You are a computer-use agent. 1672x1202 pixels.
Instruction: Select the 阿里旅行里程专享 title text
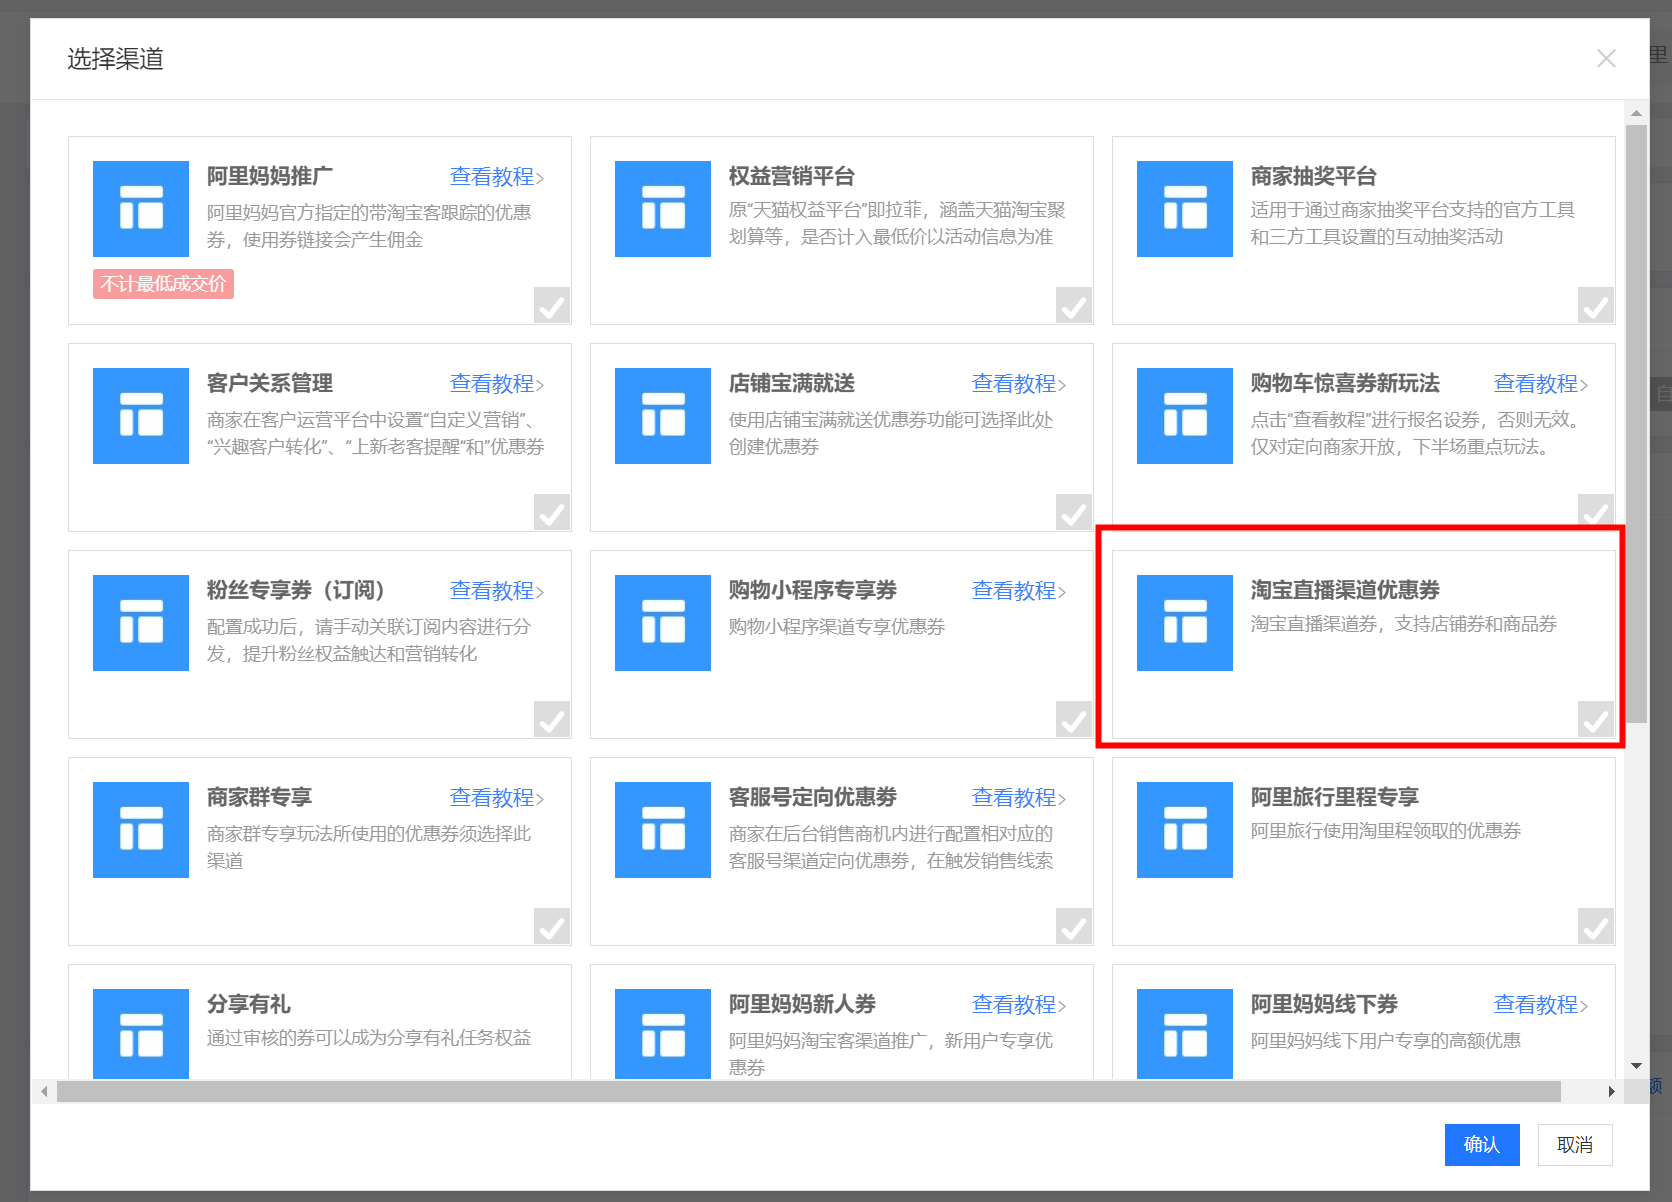point(1335,798)
